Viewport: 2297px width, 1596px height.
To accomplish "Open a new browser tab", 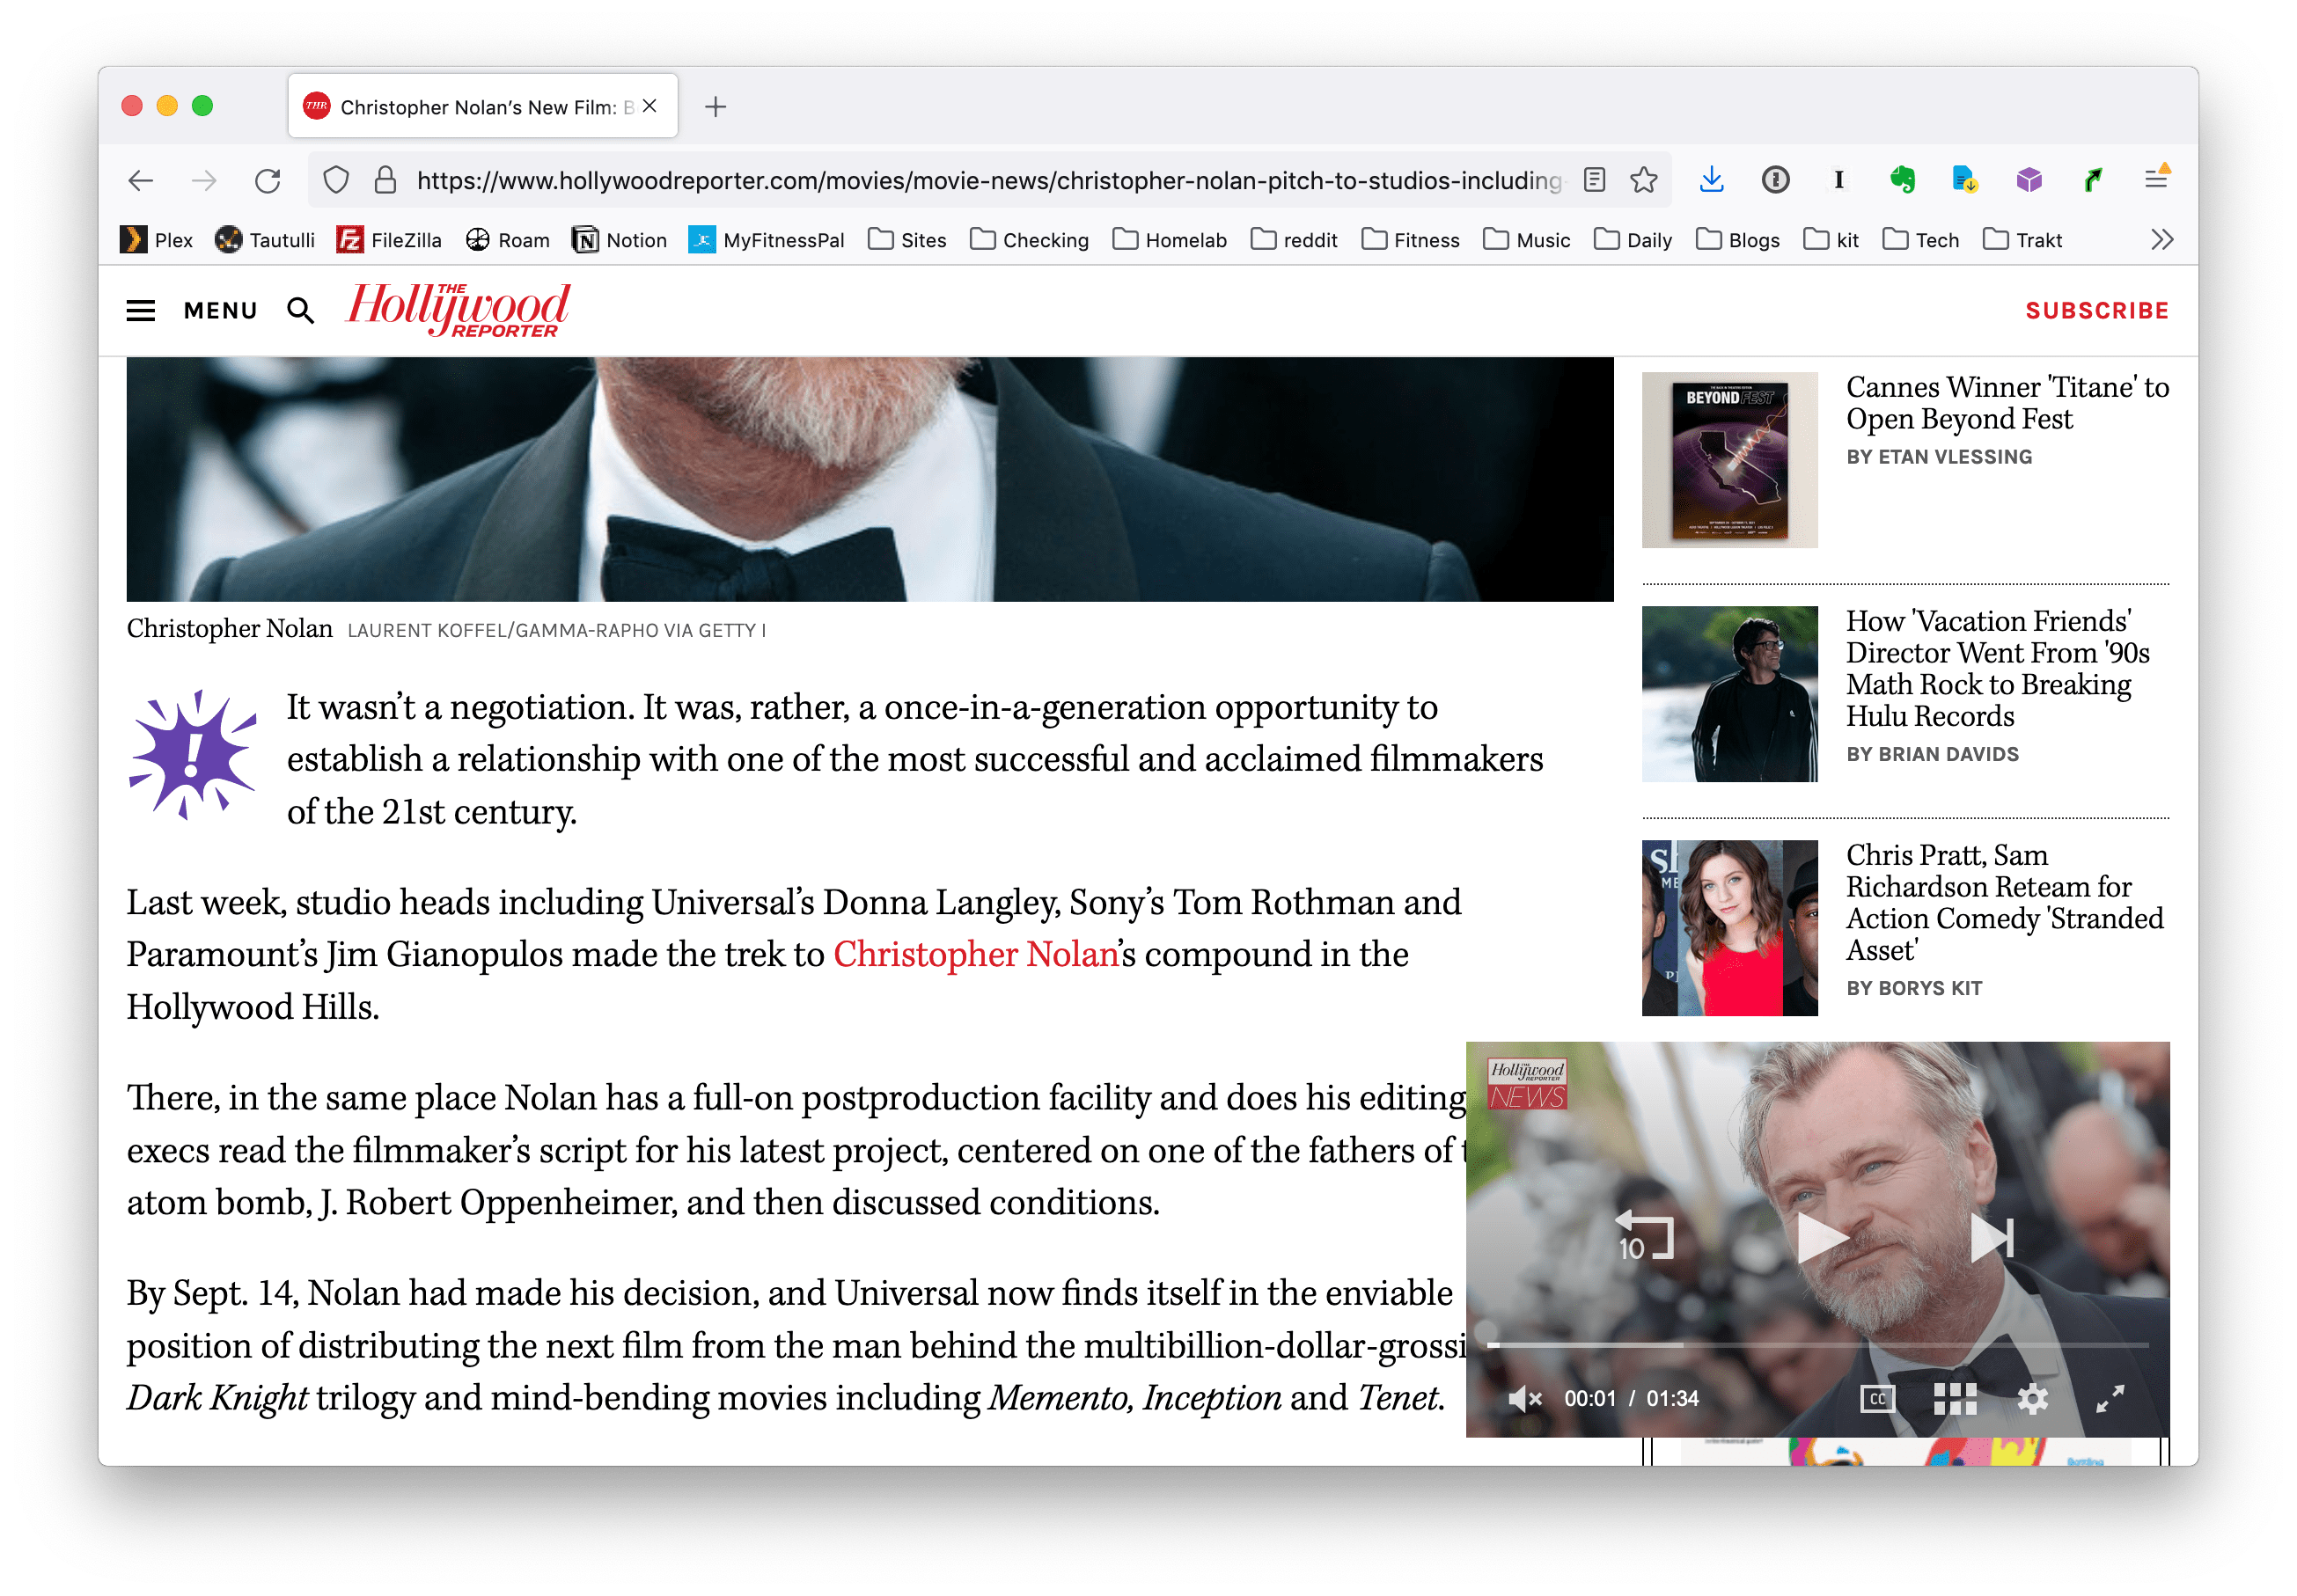I will tap(715, 106).
